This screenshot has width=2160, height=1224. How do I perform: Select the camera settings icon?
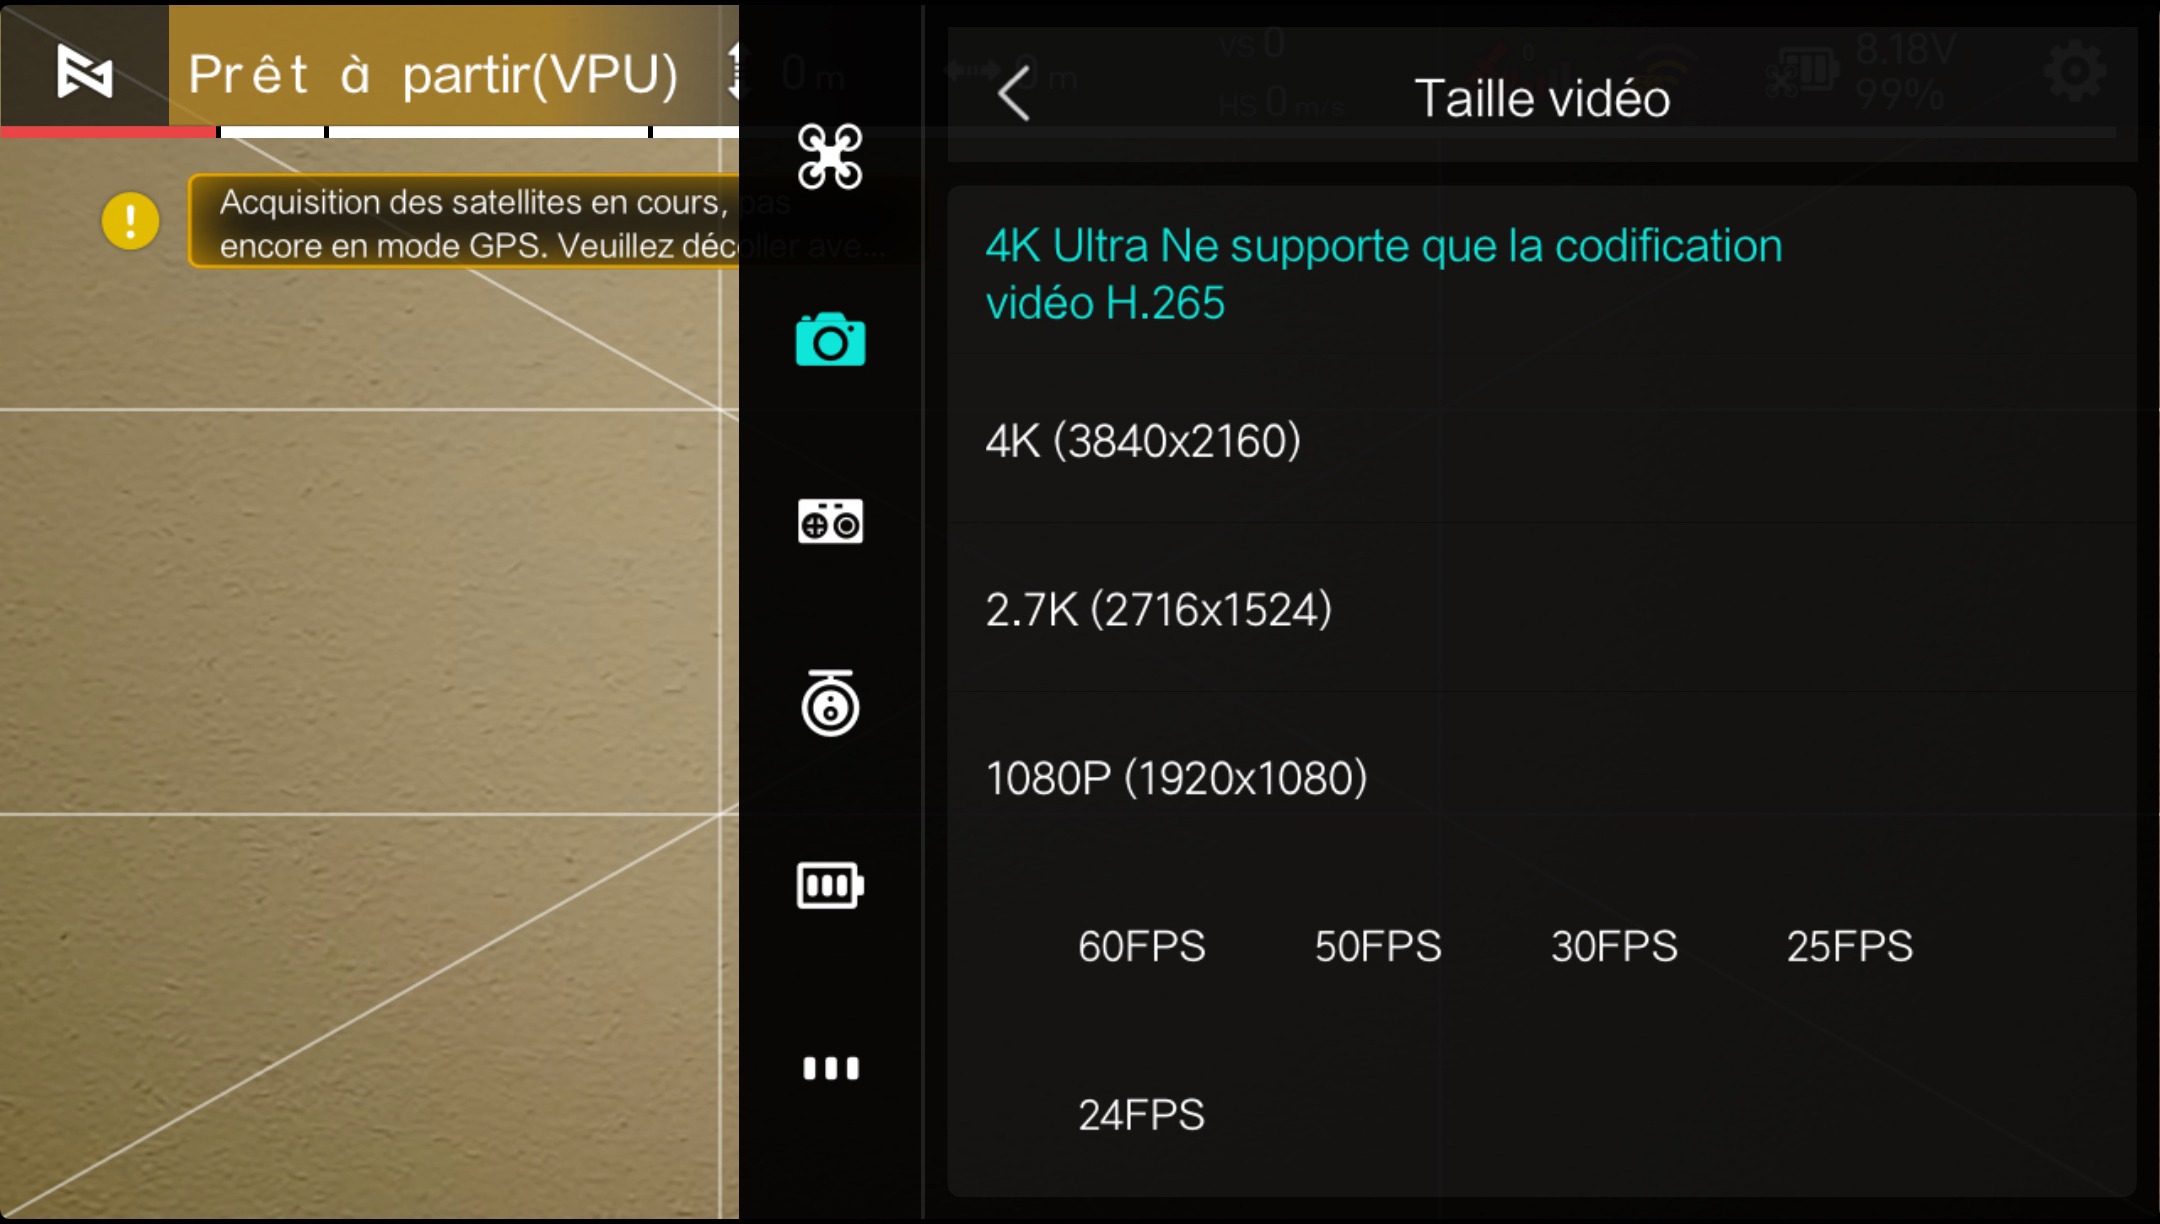(x=830, y=340)
